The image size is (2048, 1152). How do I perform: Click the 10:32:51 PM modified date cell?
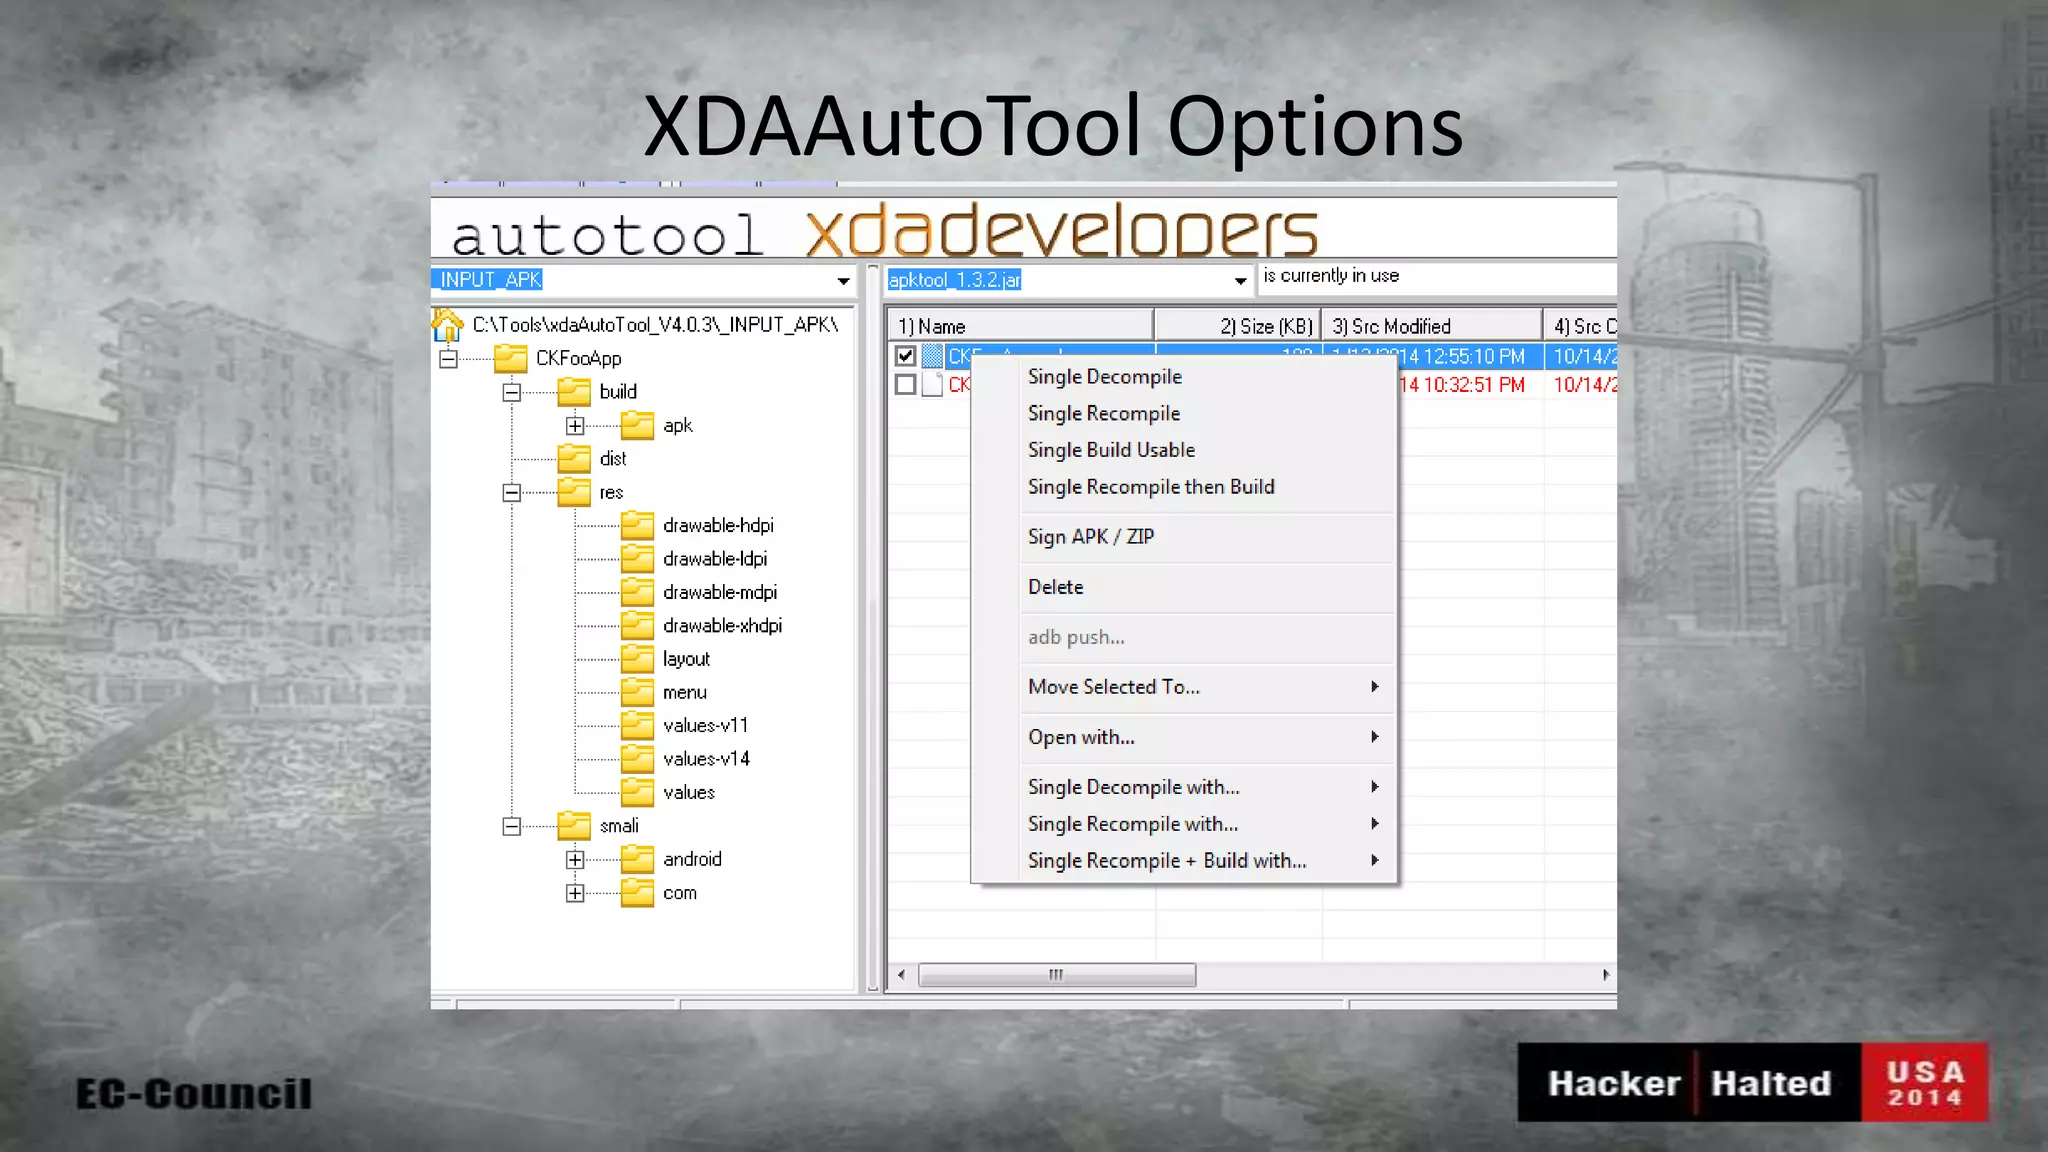pyautogui.click(x=1462, y=385)
